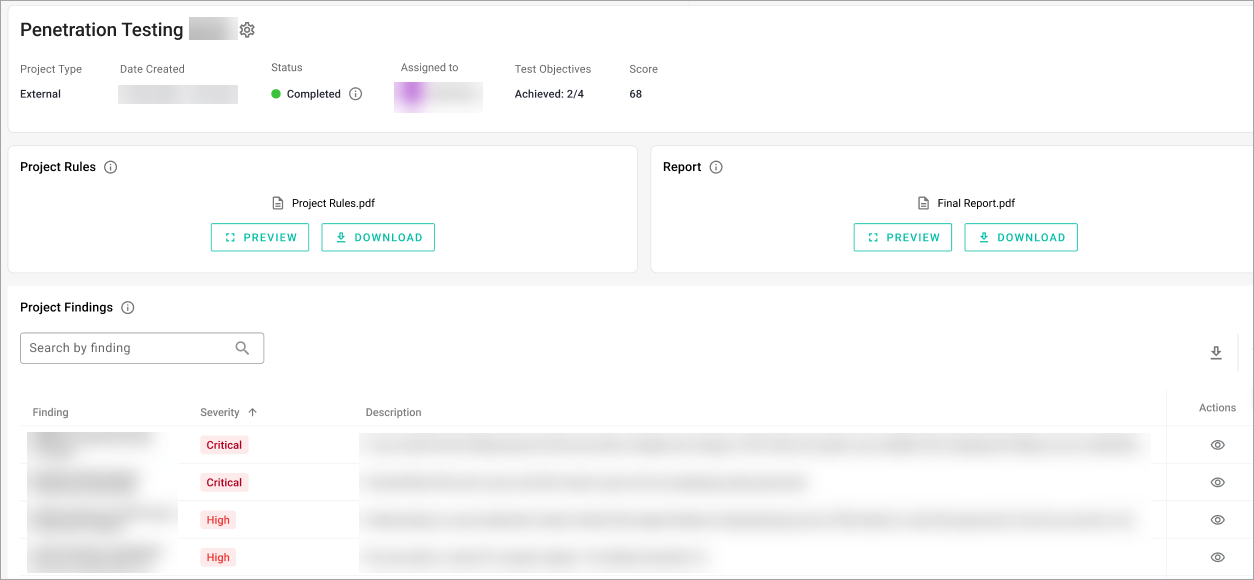Preview the Project Rules document
The width and height of the screenshot is (1254, 580).
(x=260, y=237)
